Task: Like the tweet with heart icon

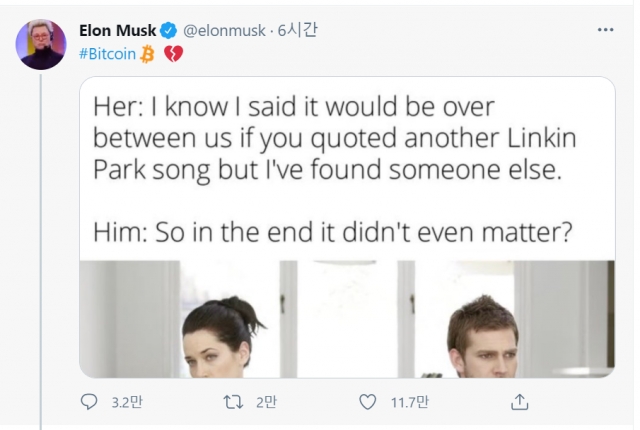Action: click(x=367, y=402)
